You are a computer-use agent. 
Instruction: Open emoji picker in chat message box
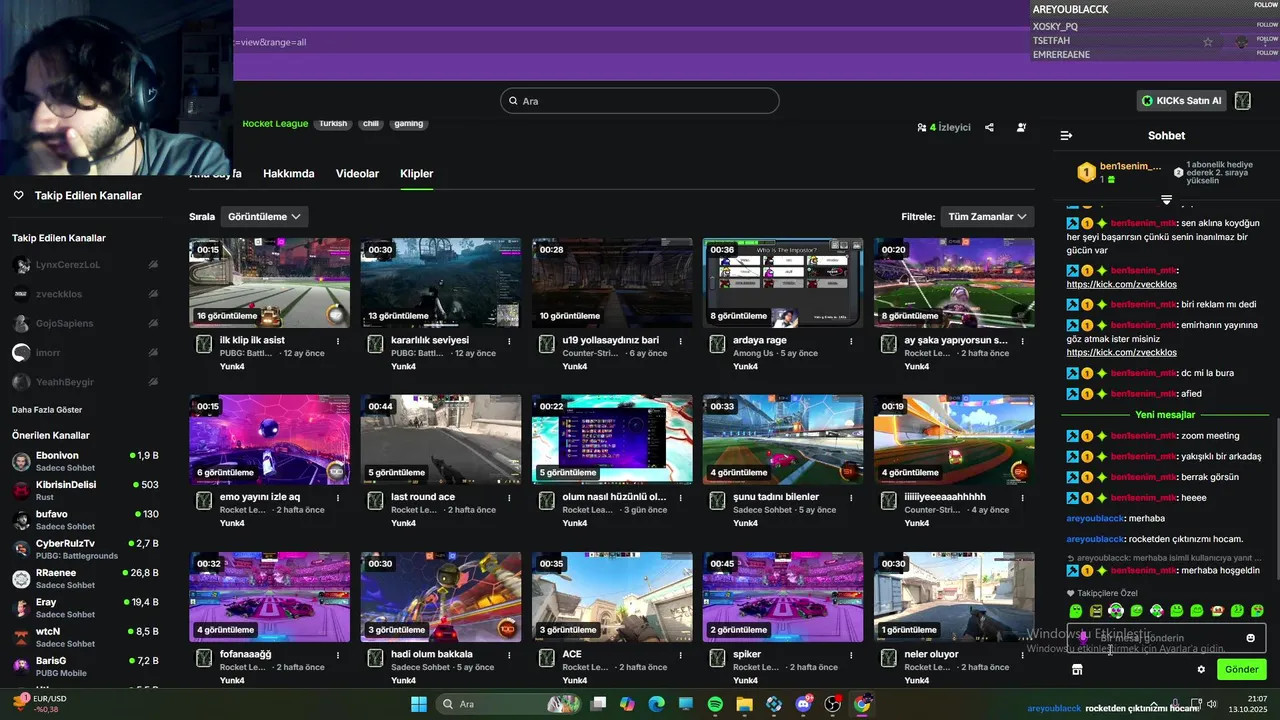point(1250,638)
